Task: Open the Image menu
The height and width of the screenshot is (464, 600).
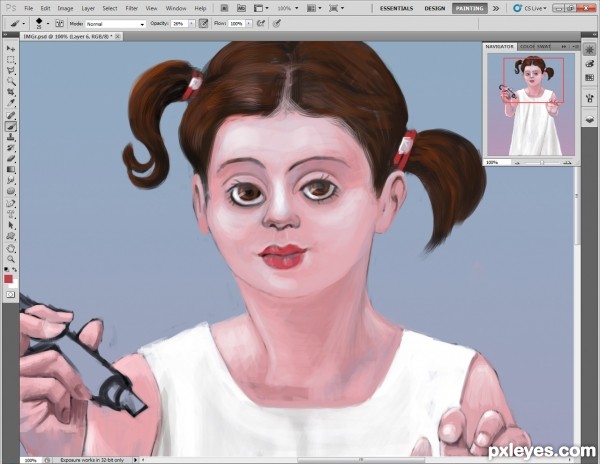Action: (x=65, y=8)
